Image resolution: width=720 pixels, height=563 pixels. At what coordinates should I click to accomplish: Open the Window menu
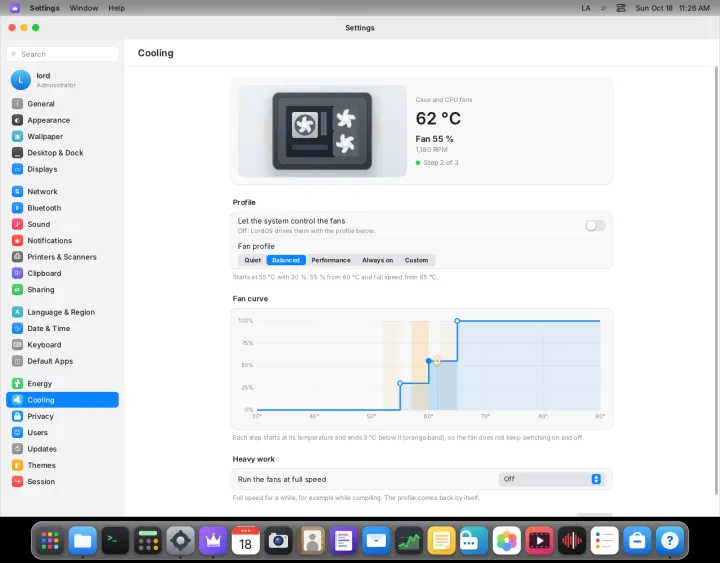point(84,8)
